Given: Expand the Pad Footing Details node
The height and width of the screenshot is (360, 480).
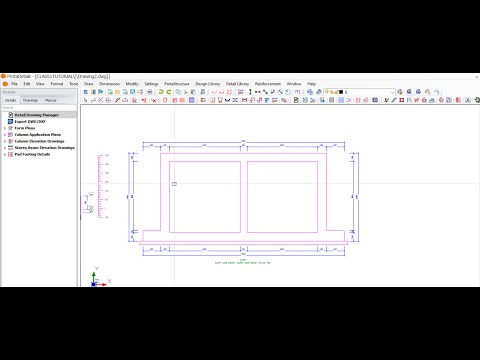Looking at the screenshot, I should tap(5, 154).
